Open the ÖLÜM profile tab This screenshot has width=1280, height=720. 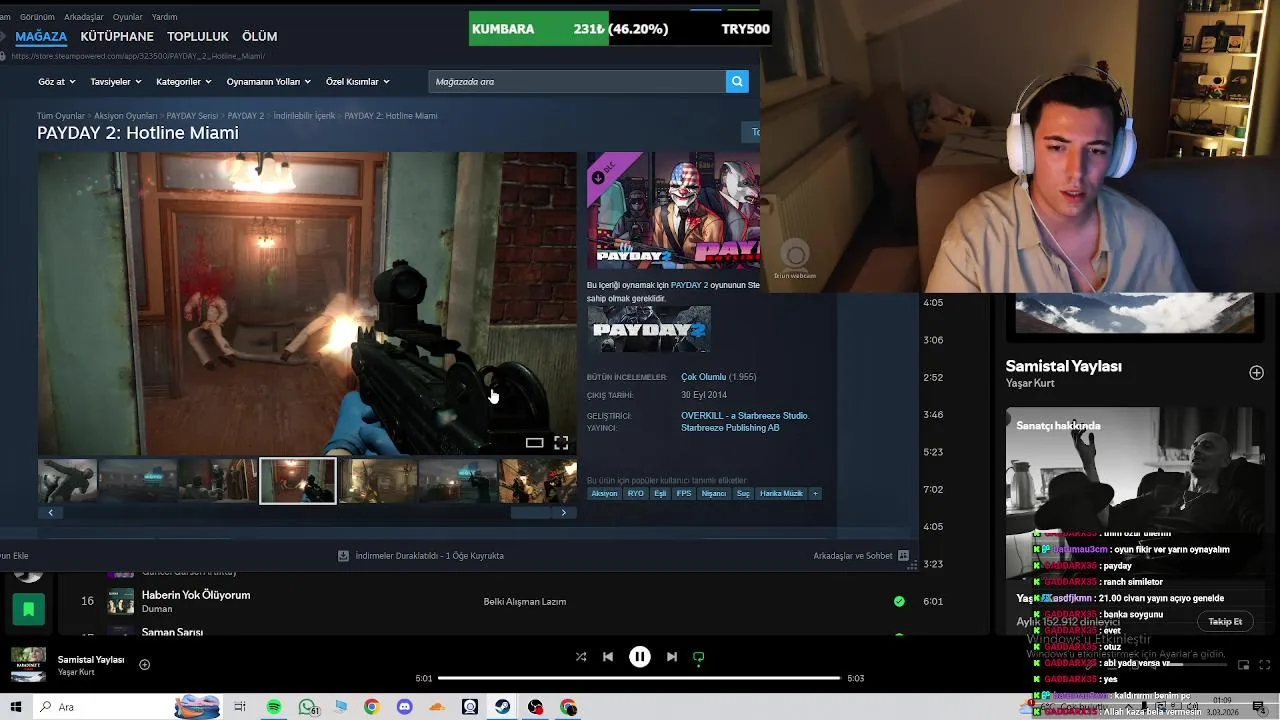tap(259, 36)
